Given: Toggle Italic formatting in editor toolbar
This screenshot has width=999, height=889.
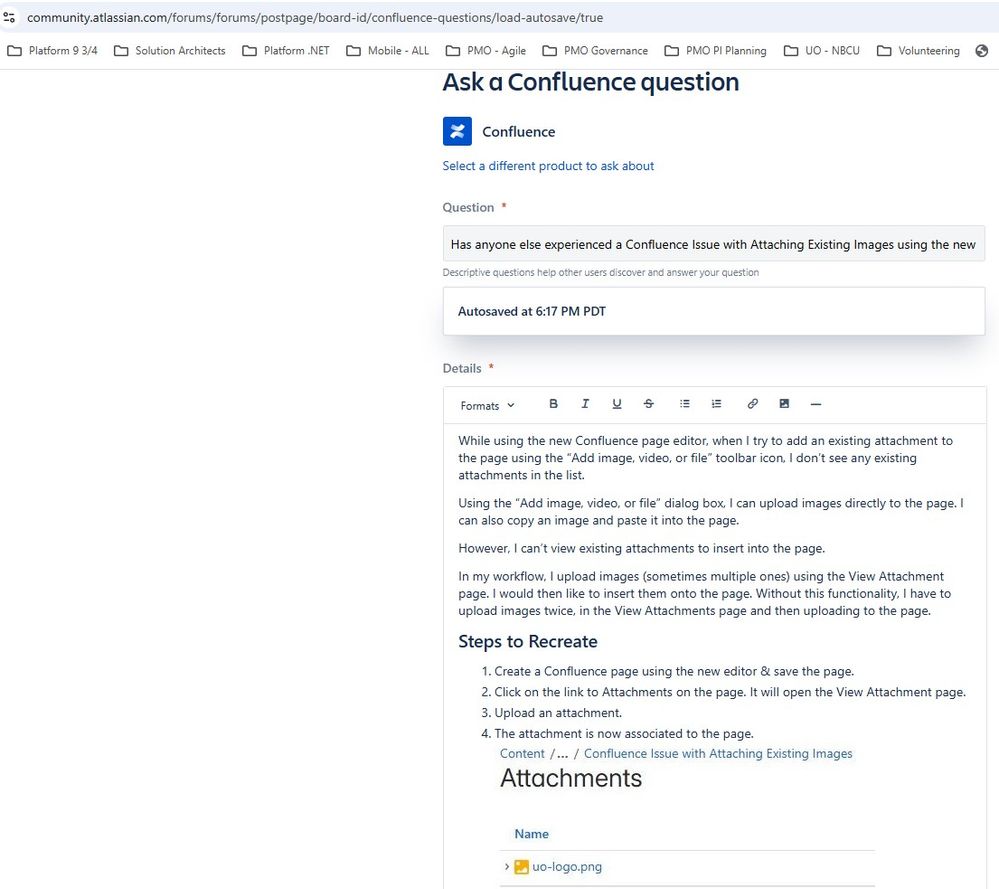Looking at the screenshot, I should coord(585,404).
